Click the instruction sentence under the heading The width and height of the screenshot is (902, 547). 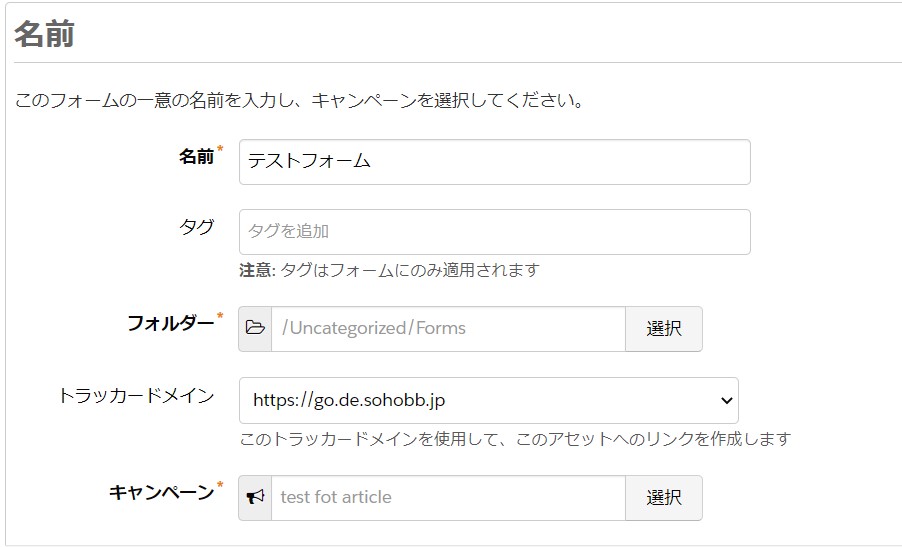[x=299, y=100]
